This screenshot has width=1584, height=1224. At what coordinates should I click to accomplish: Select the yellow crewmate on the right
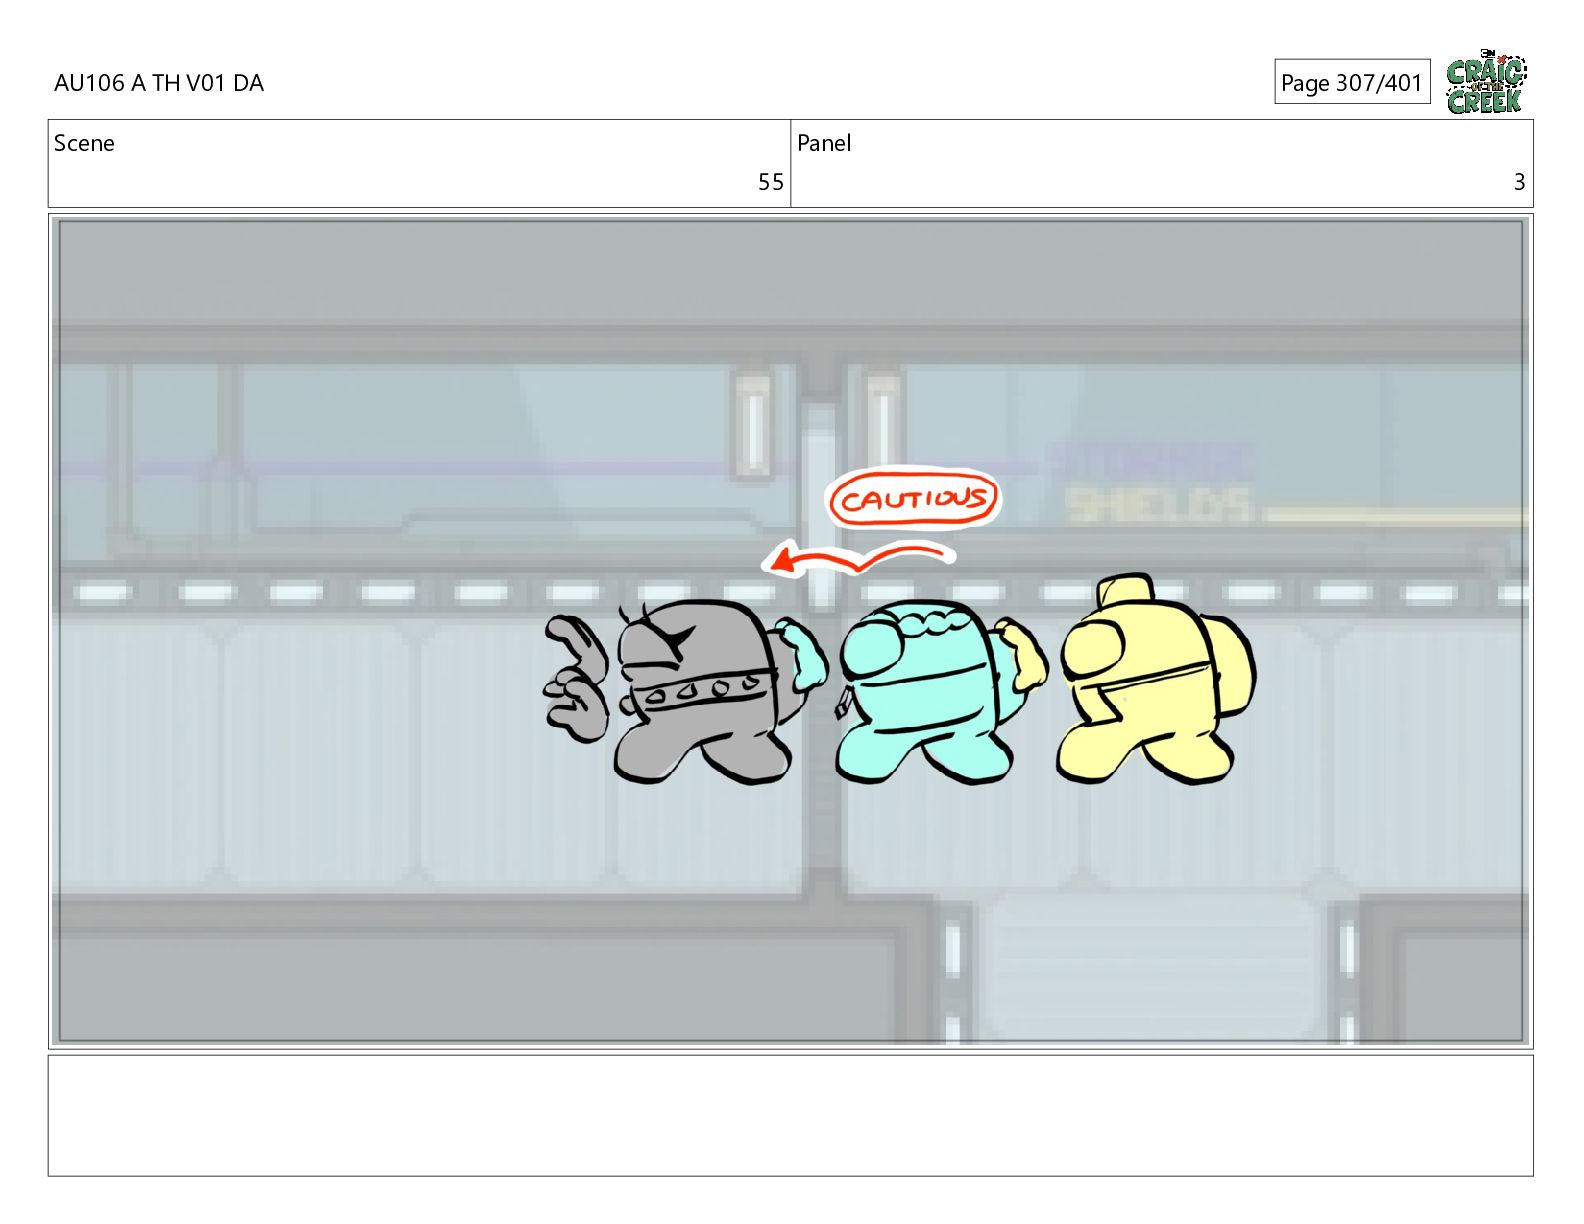[1155, 680]
